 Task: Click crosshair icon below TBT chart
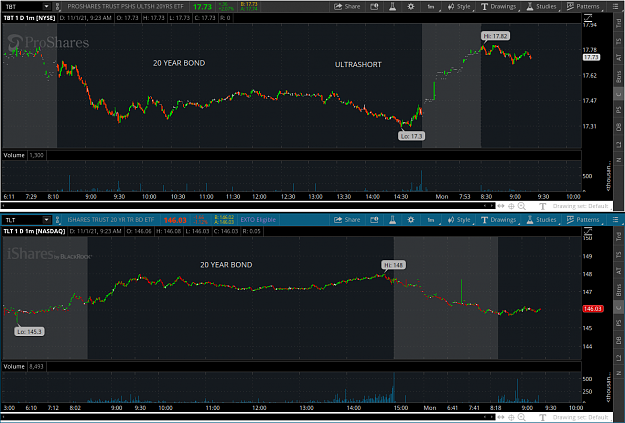pyautogui.click(x=511, y=206)
